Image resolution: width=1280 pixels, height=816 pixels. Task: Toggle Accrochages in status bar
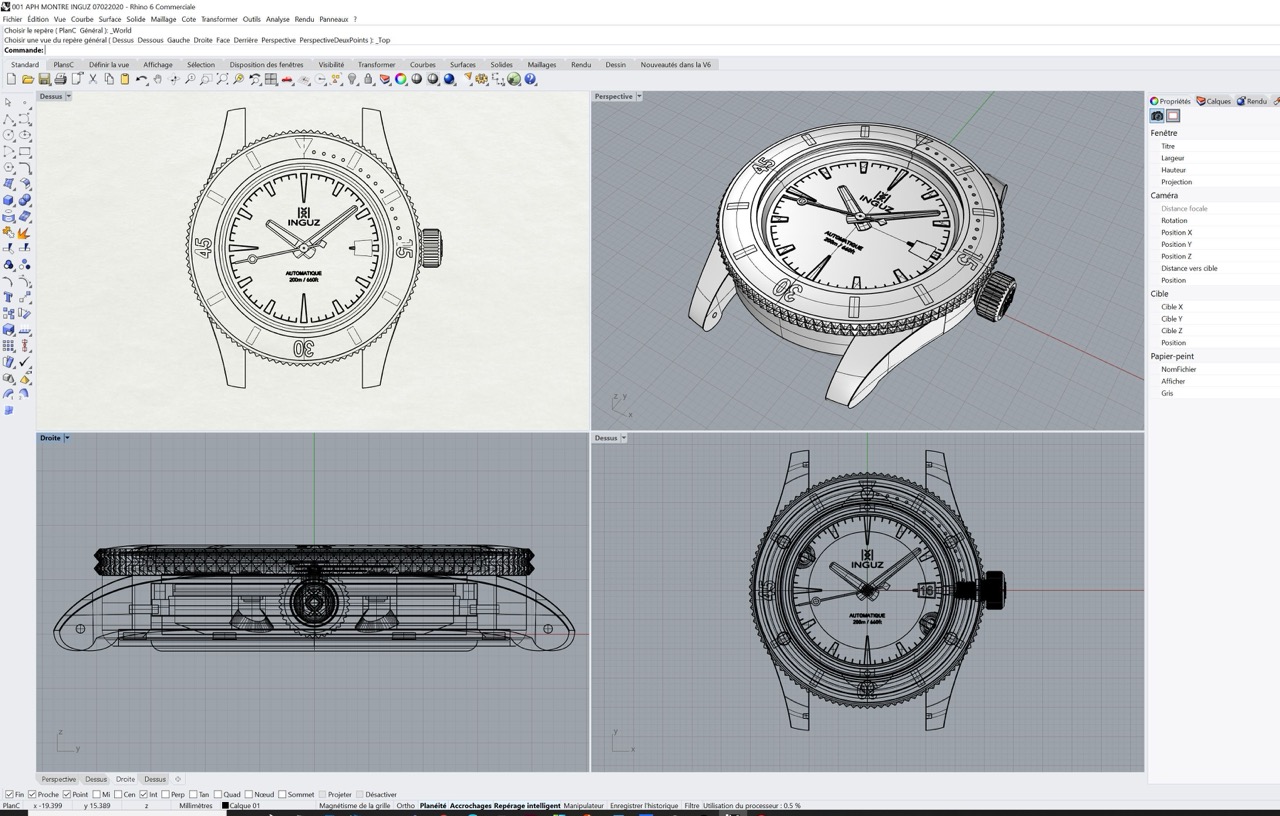tap(470, 805)
